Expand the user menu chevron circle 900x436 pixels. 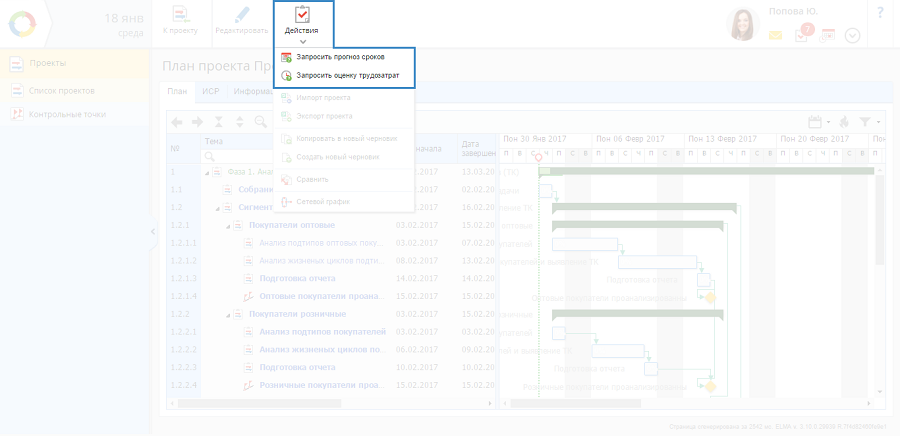point(853,36)
